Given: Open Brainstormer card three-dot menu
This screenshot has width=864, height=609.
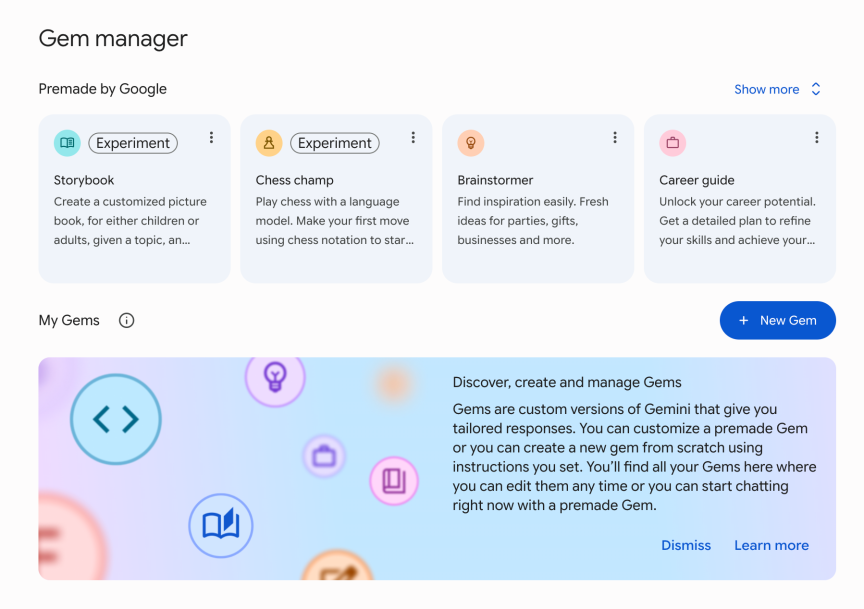Looking at the screenshot, I should [x=614, y=138].
